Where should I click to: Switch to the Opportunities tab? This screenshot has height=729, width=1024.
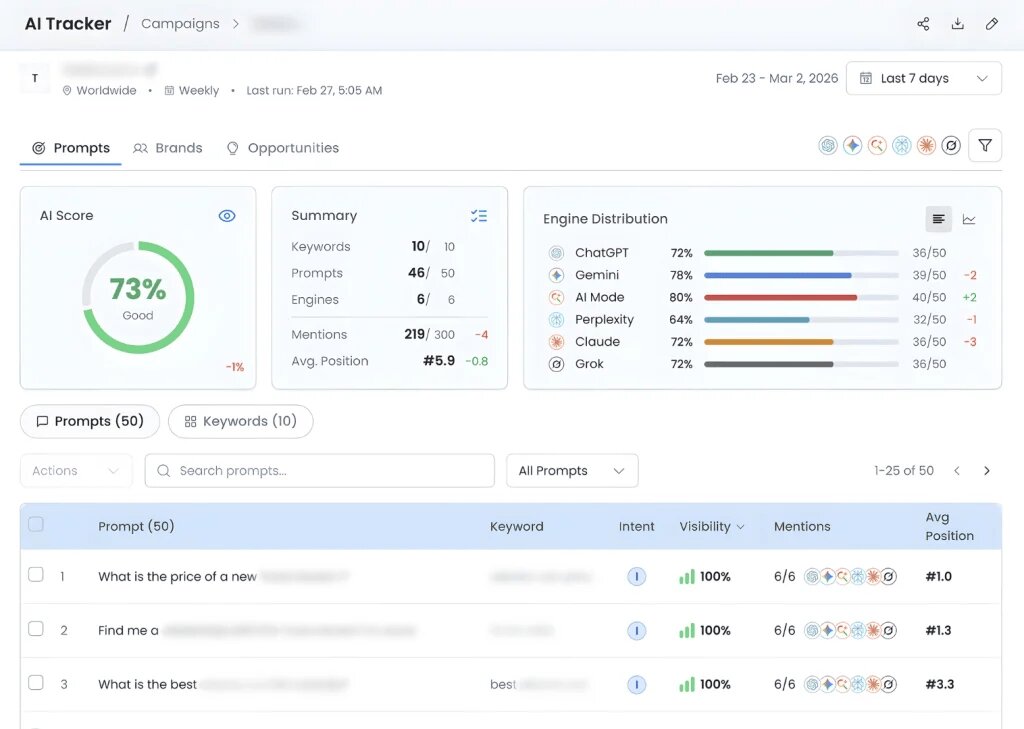click(283, 148)
